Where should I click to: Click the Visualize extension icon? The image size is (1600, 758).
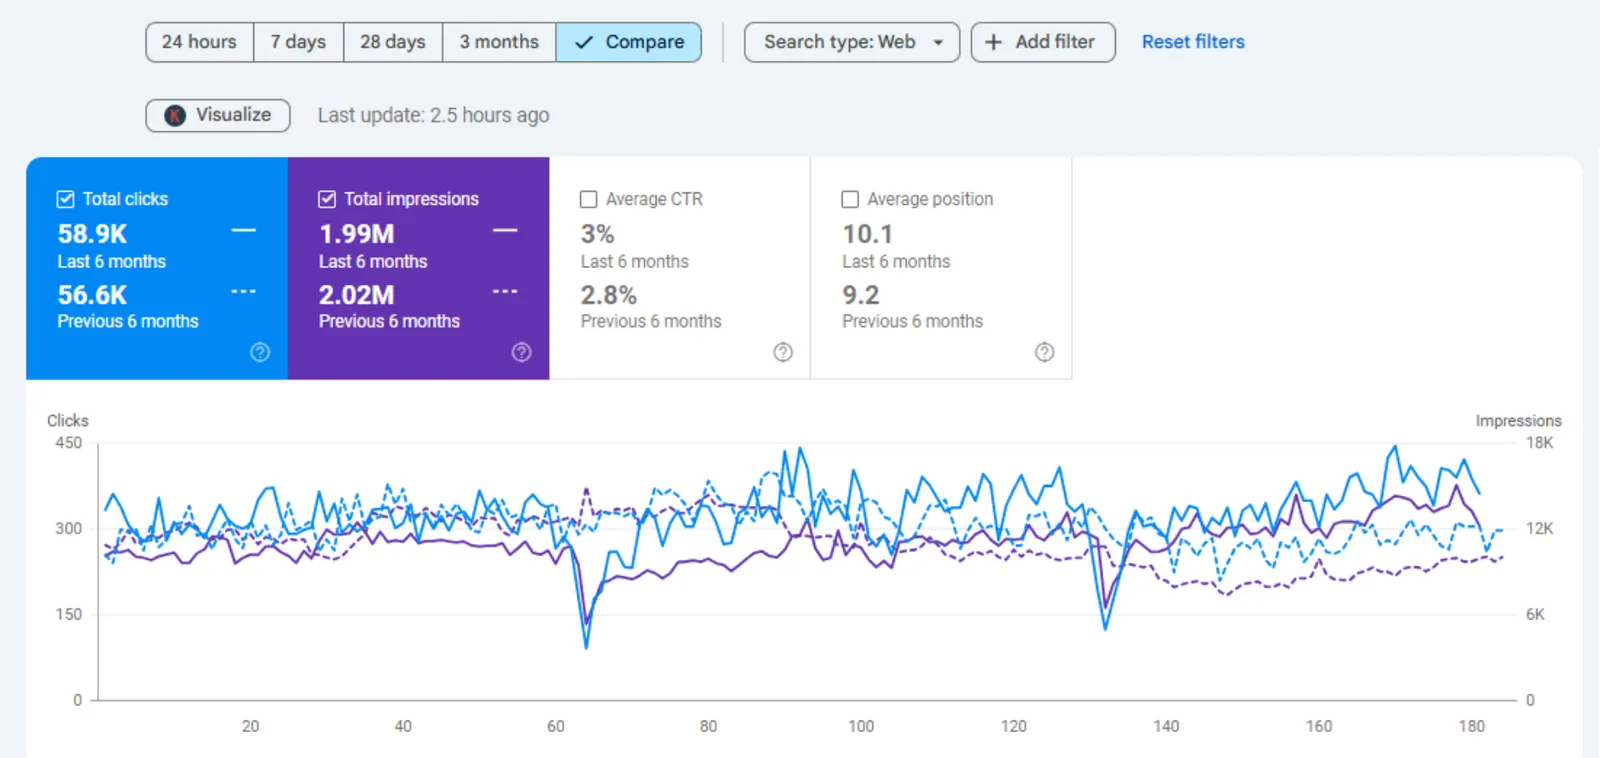(x=175, y=115)
